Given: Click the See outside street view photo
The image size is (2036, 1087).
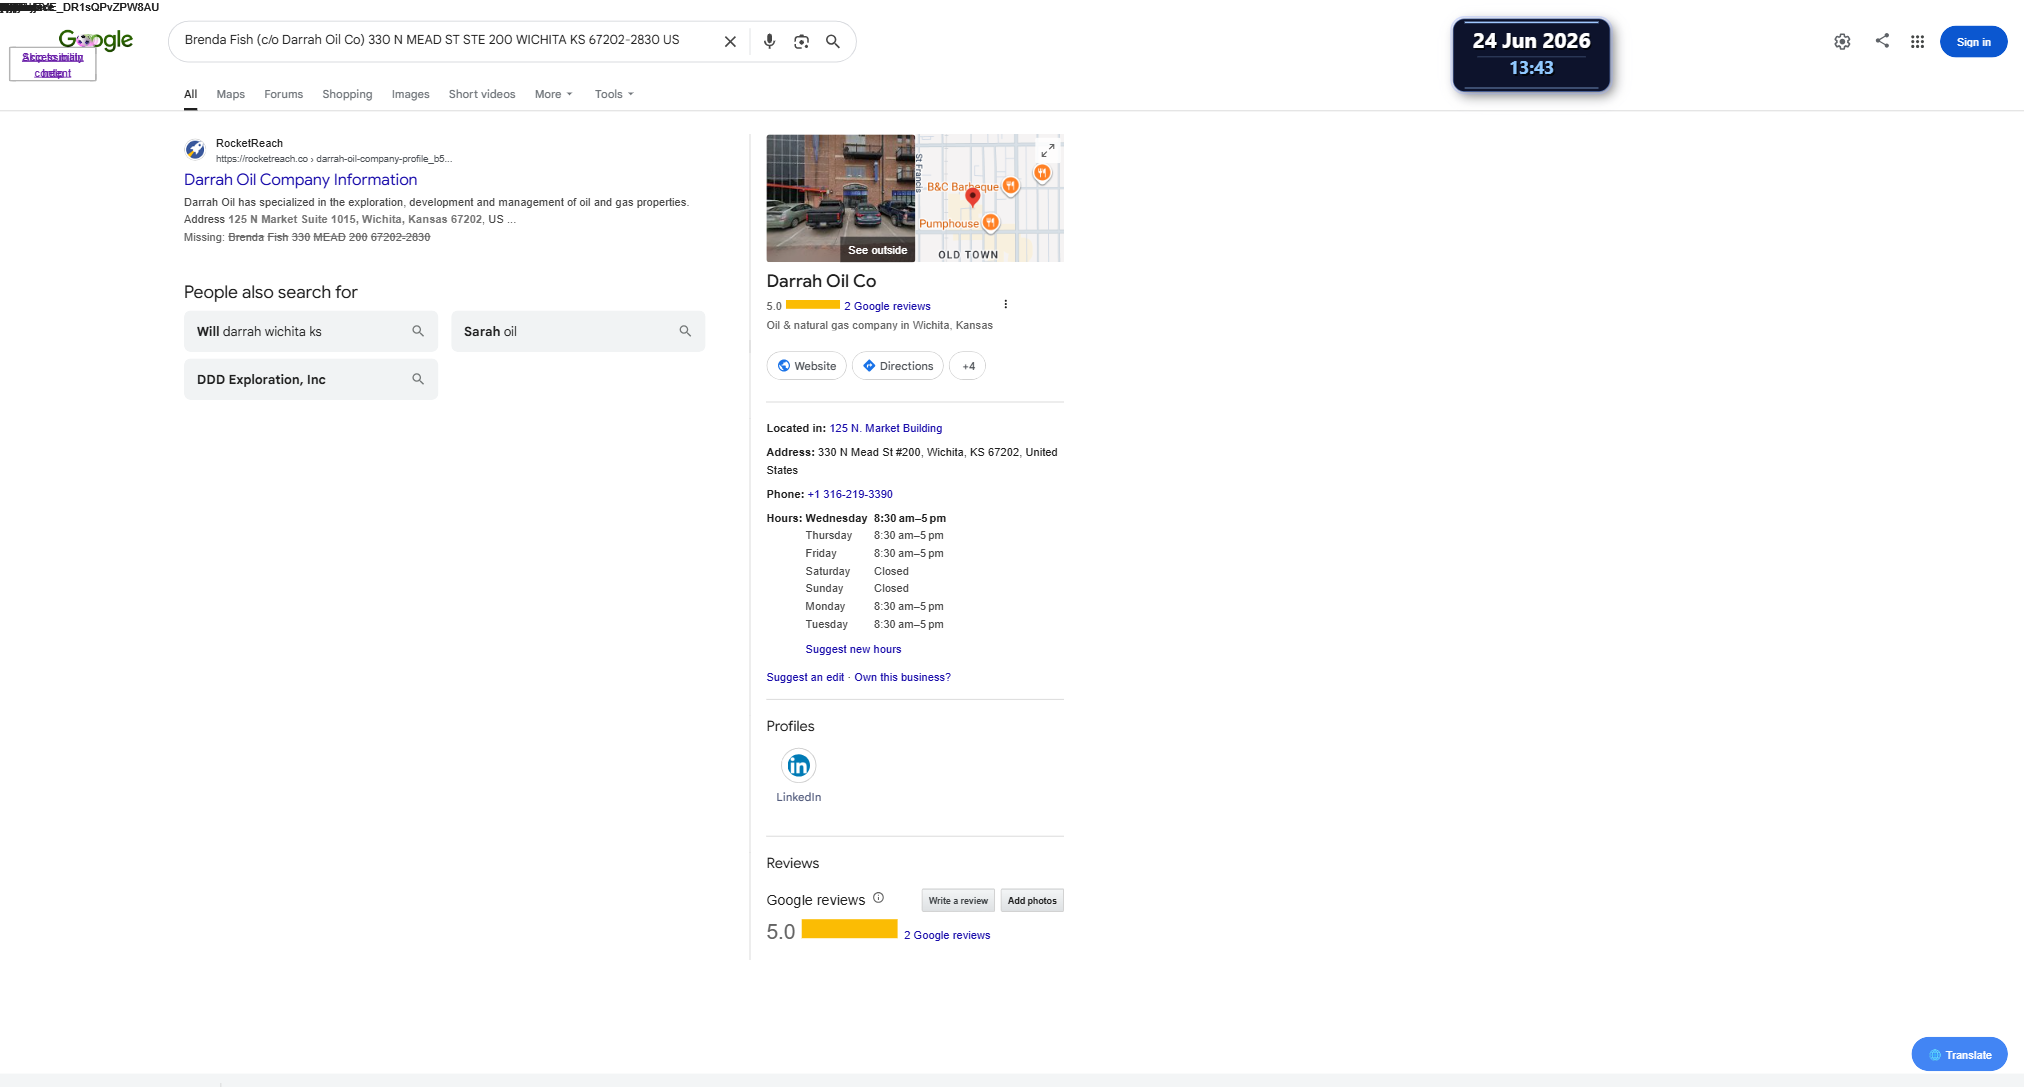Looking at the screenshot, I should click(x=840, y=198).
